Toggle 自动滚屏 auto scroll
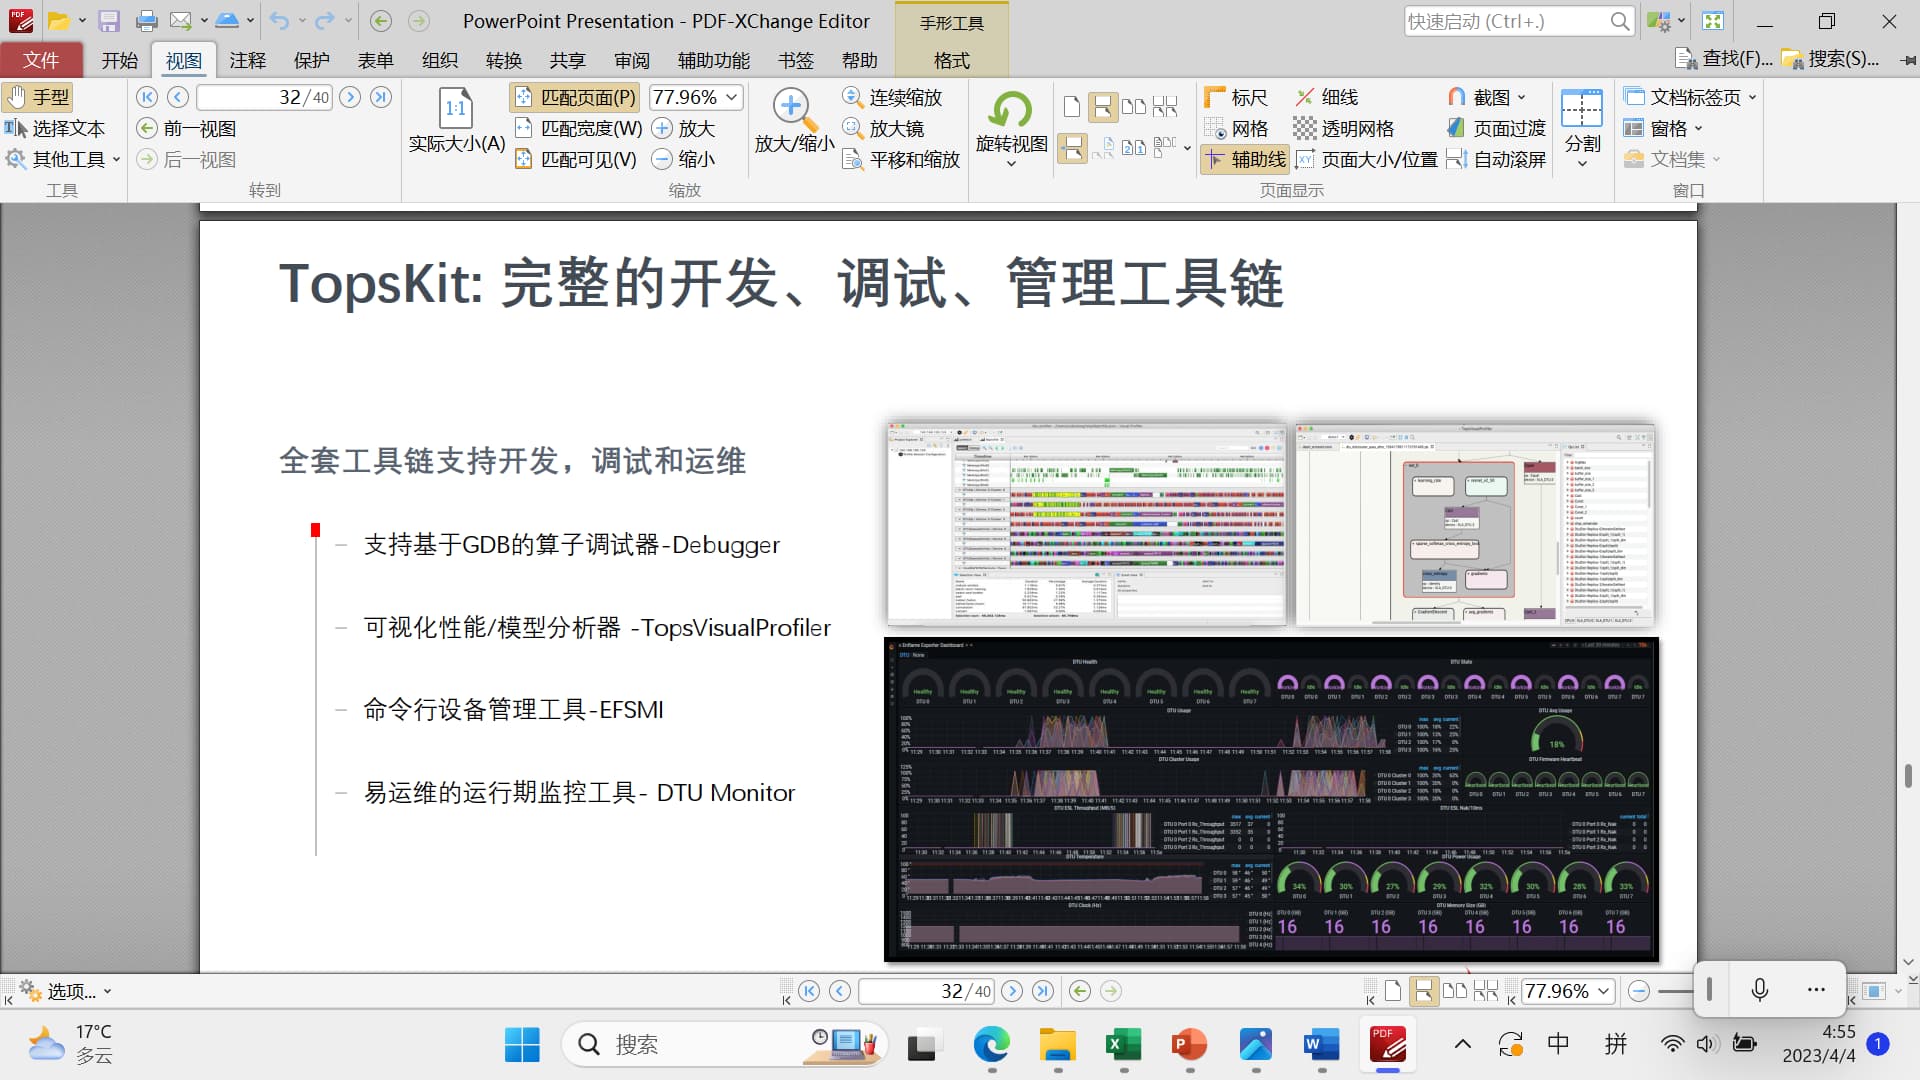This screenshot has height=1080, width=1920. 1497,159
